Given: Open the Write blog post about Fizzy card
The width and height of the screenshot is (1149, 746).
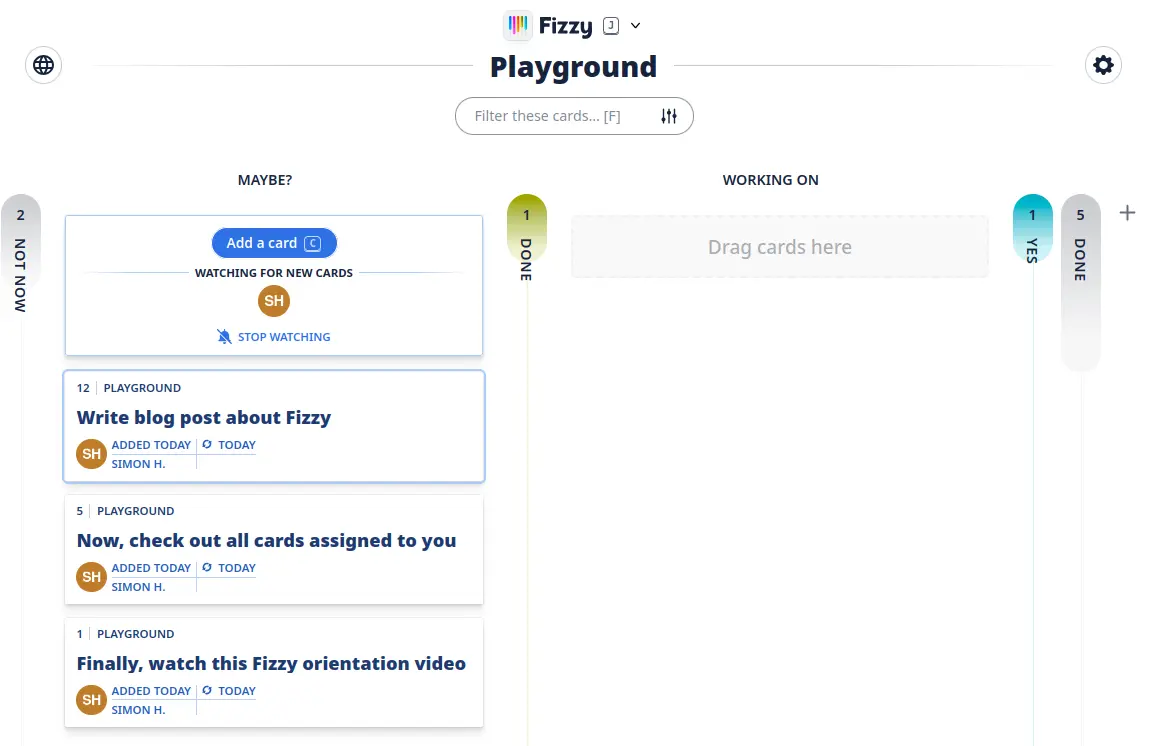Looking at the screenshot, I should [x=204, y=417].
